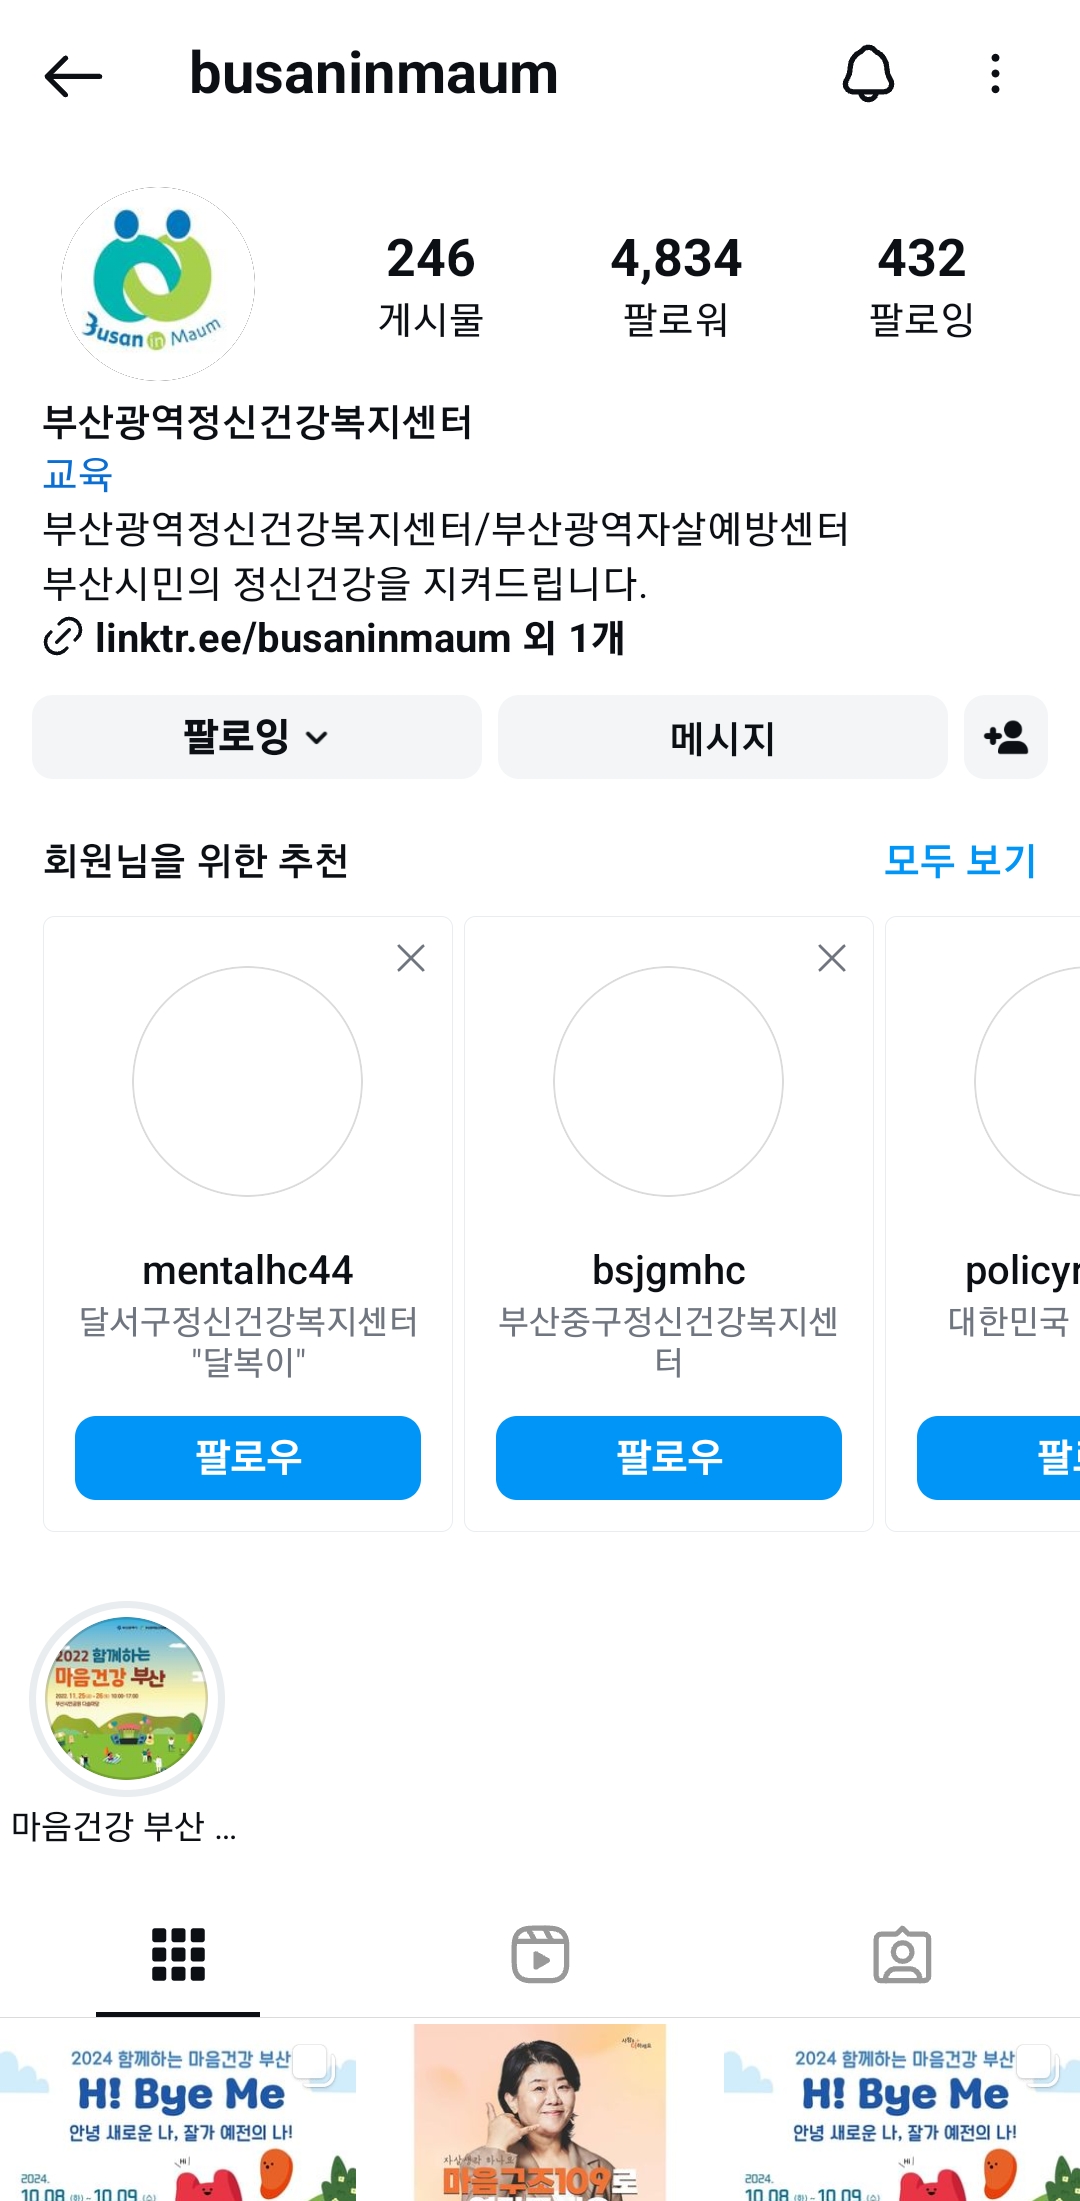Open the notification bell settings

coord(868,74)
